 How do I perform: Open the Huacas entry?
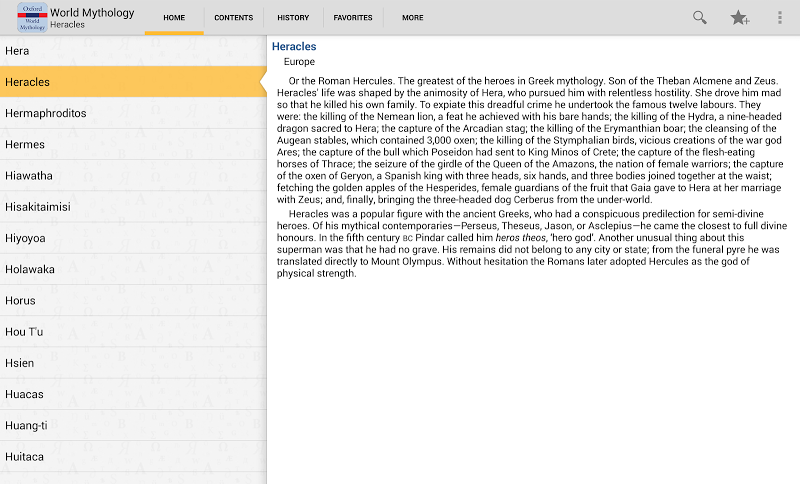pyautogui.click(x=133, y=394)
